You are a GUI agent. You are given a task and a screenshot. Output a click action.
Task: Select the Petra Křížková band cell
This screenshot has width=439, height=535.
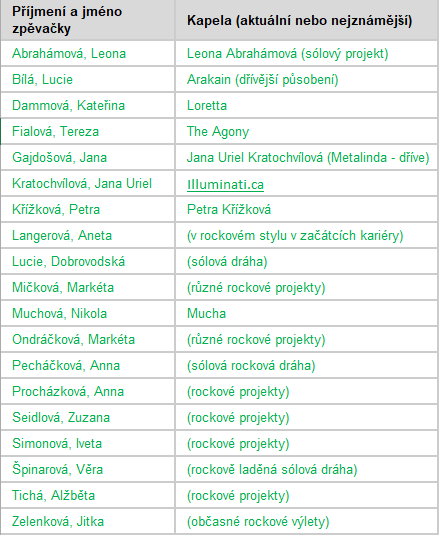pos(307,209)
